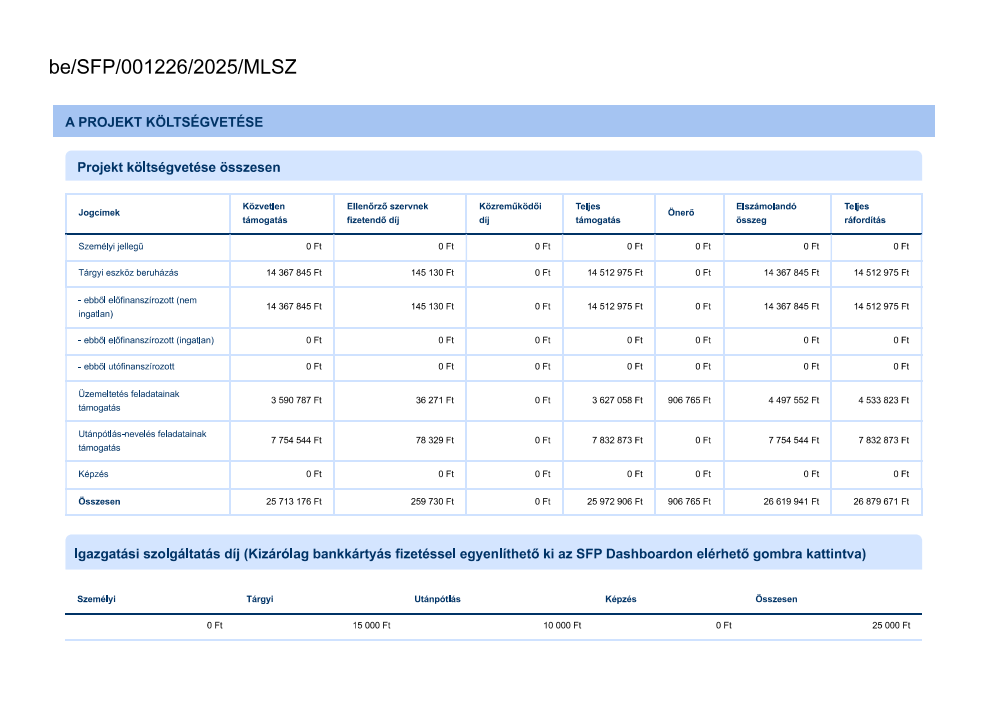Click the előfinanszírozott (nem ingatlan) row label
This screenshot has height=706, width=986.
(137, 307)
